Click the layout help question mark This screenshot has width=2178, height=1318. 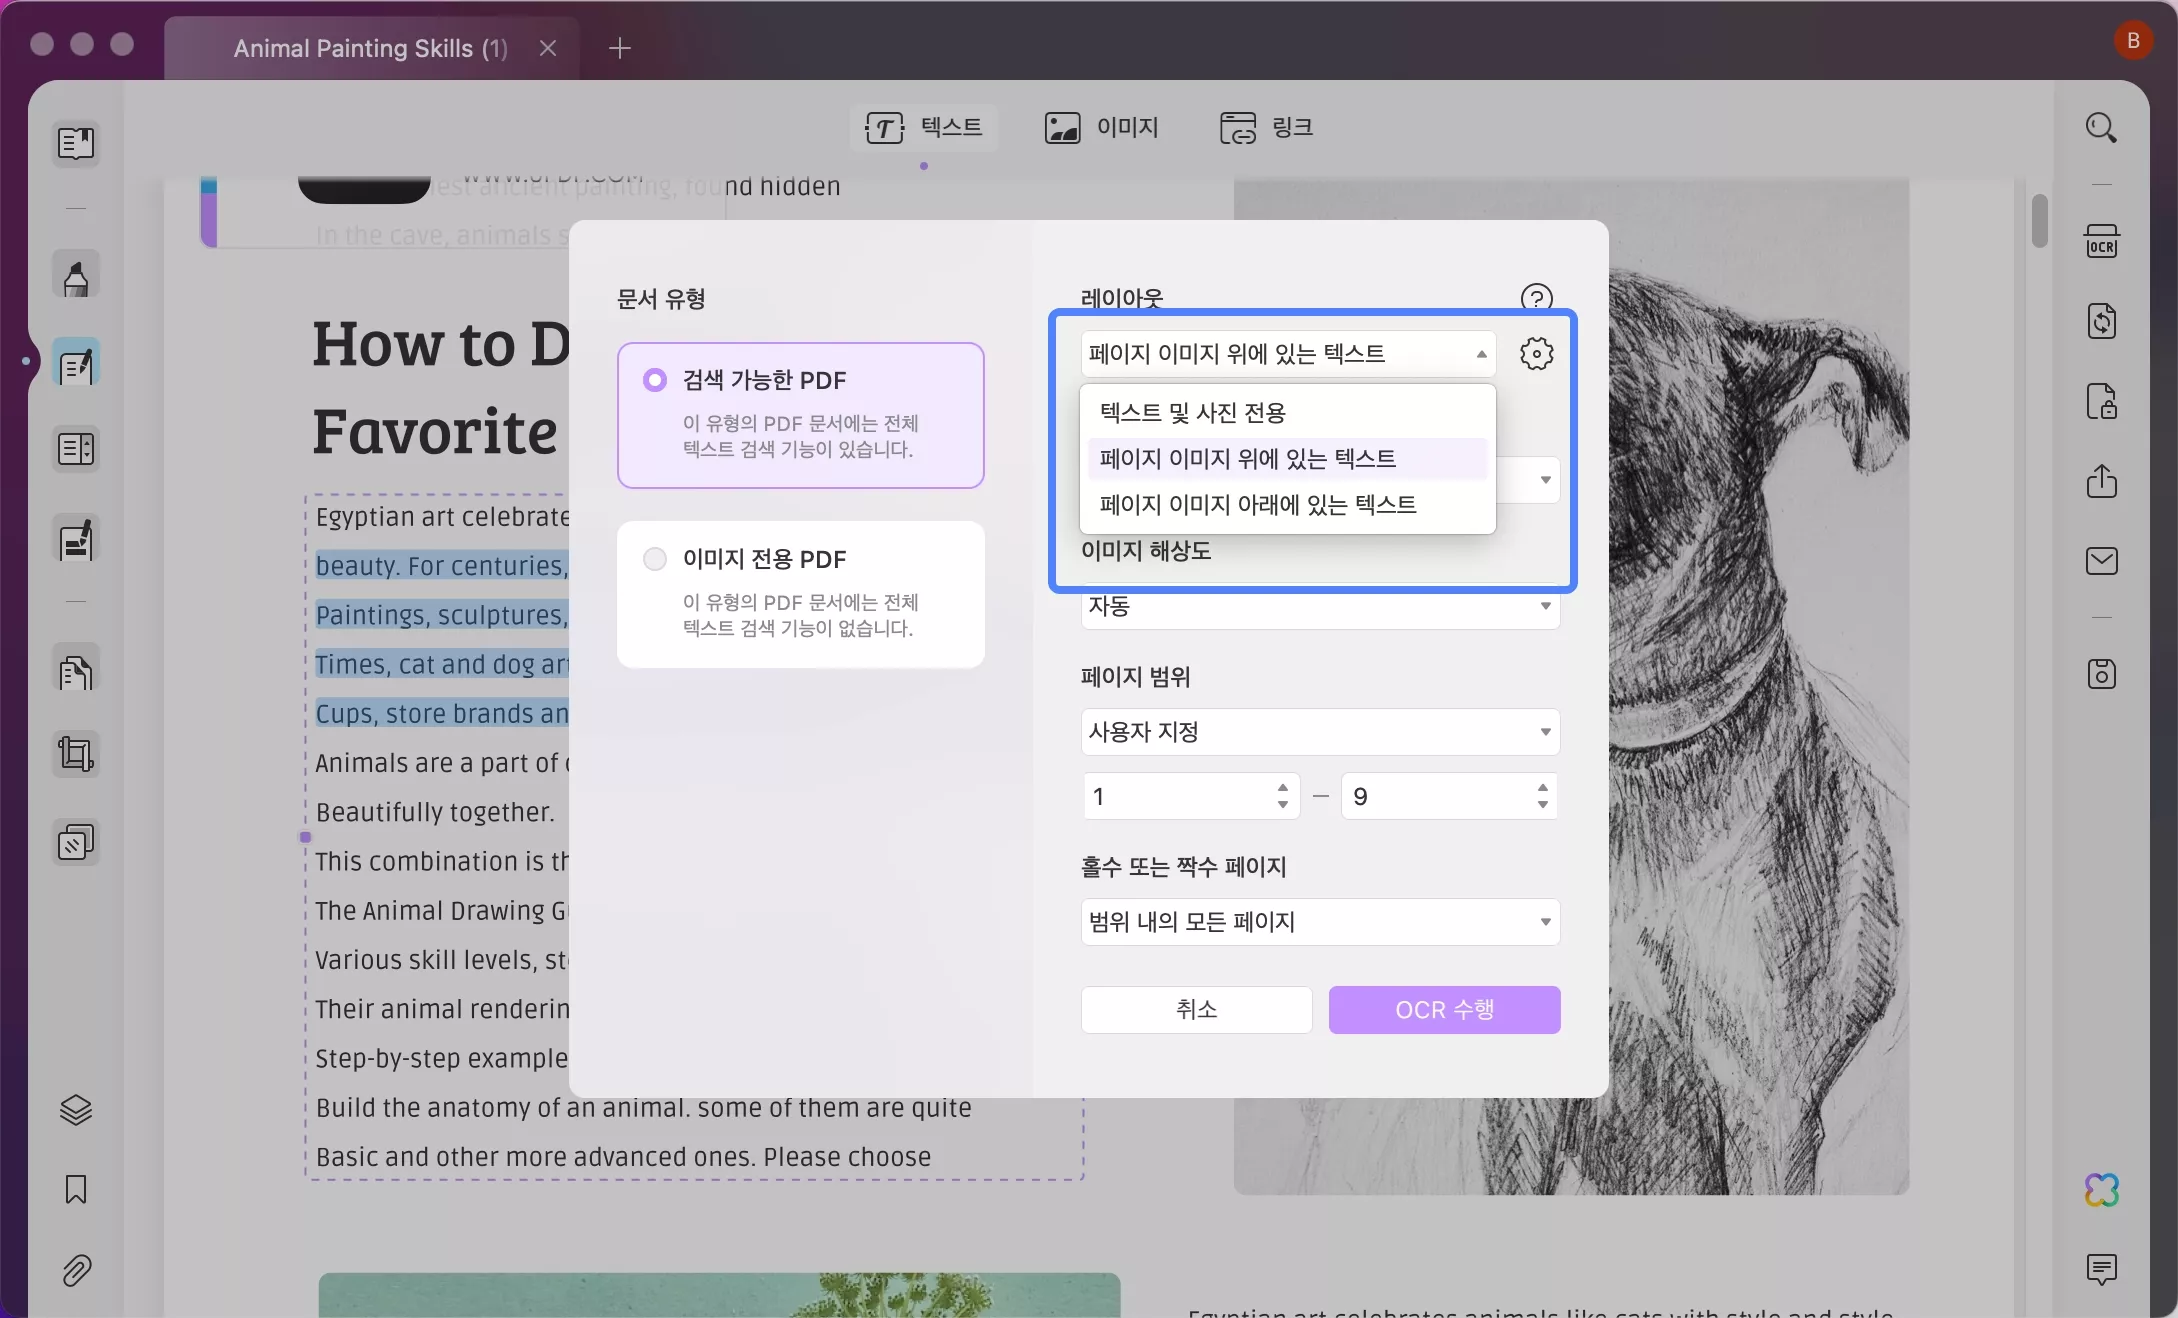[x=1536, y=298]
